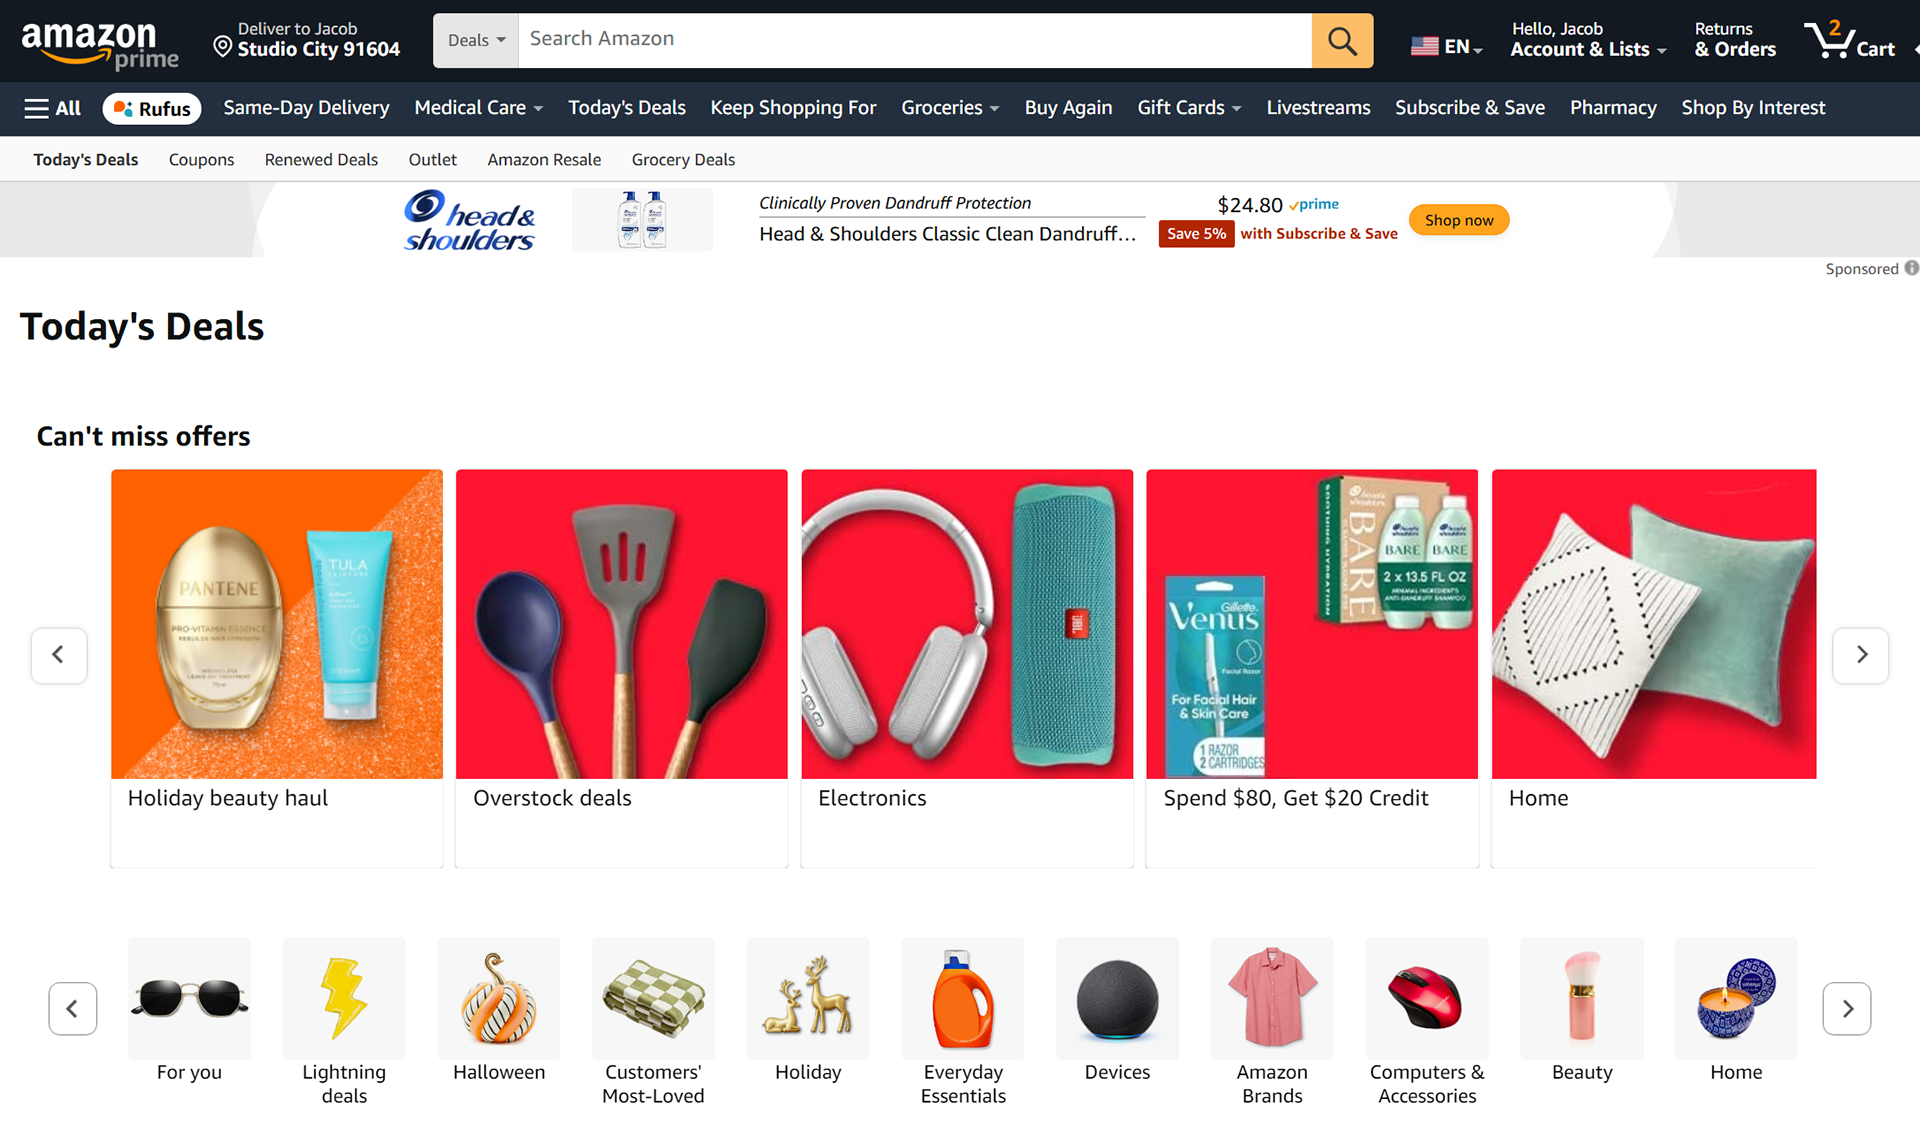This screenshot has width=1920, height=1137.
Task: Open the EN language selector dropdown
Action: [1446, 46]
